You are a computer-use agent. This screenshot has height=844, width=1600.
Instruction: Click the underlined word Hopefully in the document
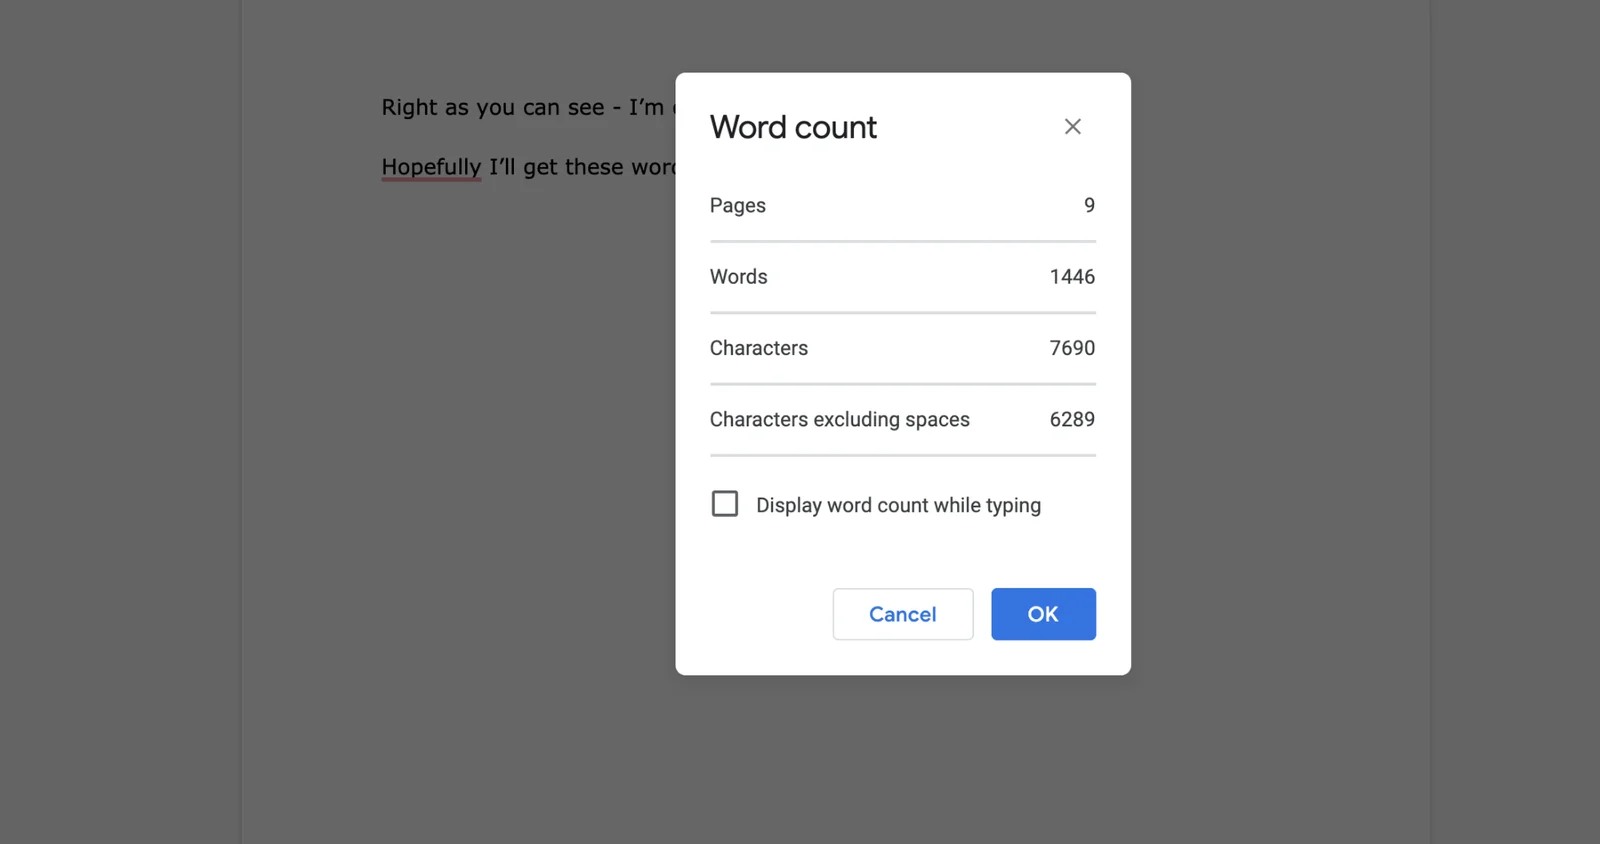431,167
